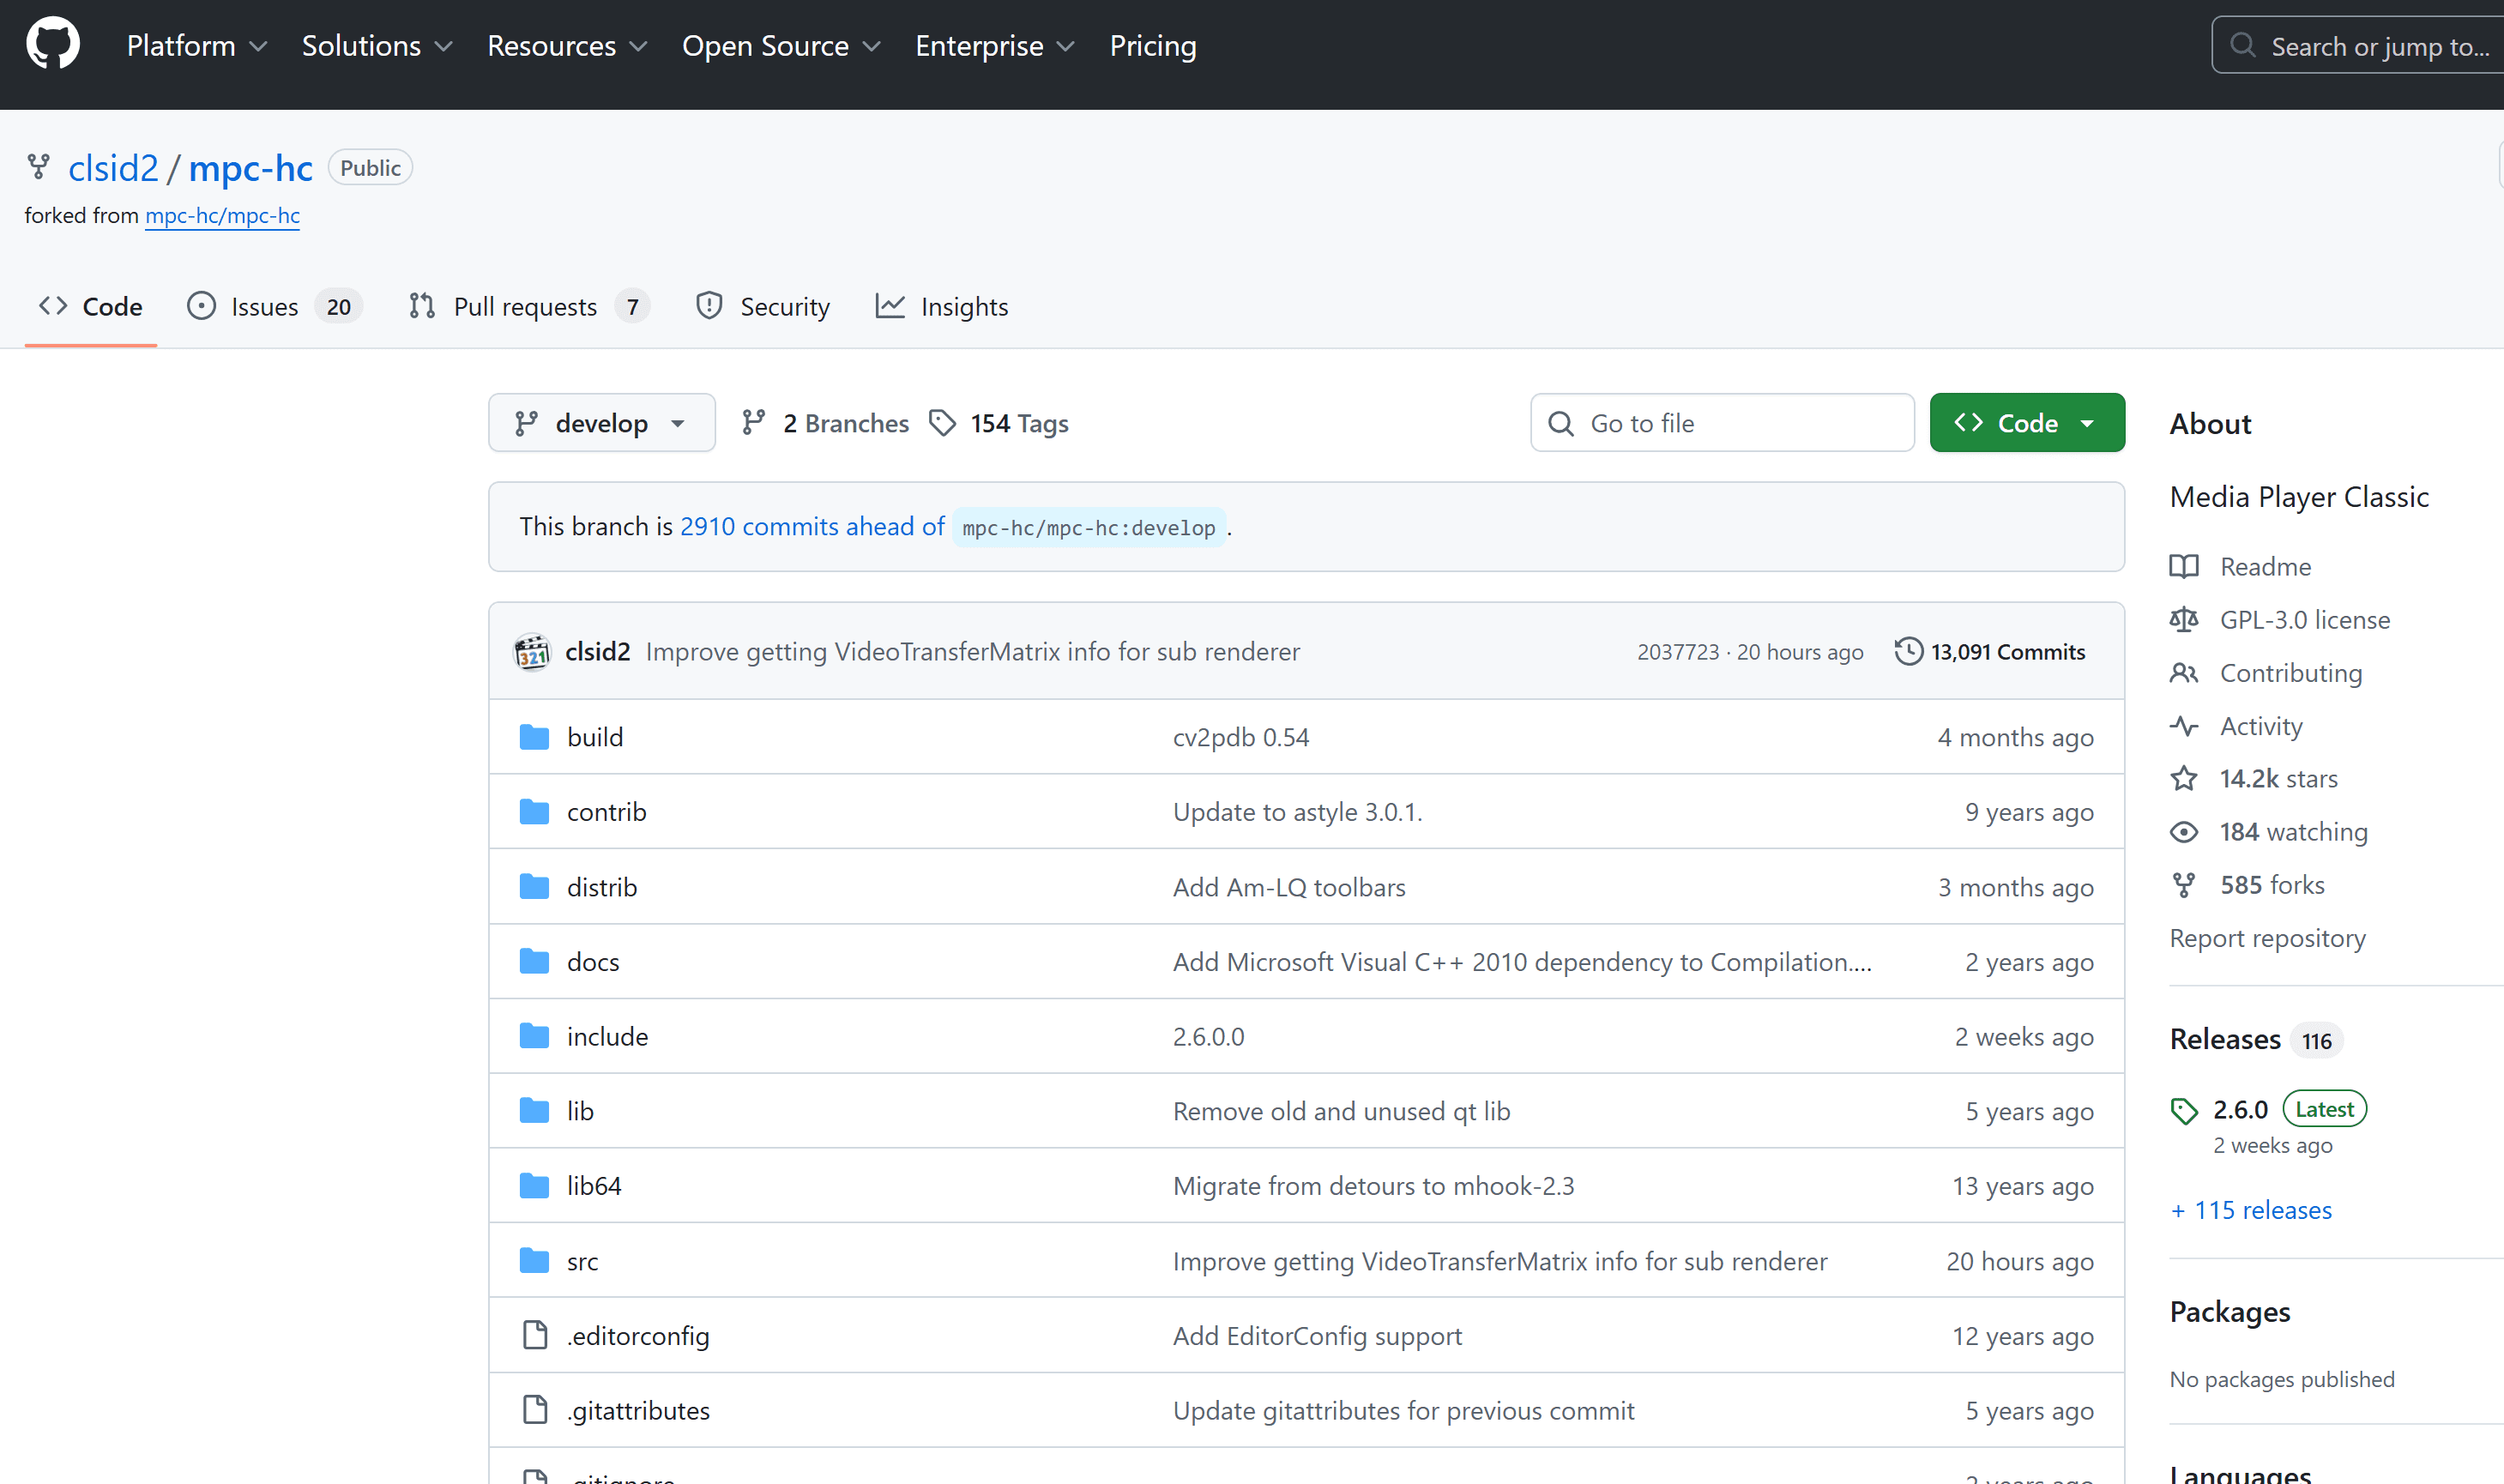This screenshot has height=1484, width=2504.
Task: Click the fork icon beside 585 forks
Action: (2184, 885)
